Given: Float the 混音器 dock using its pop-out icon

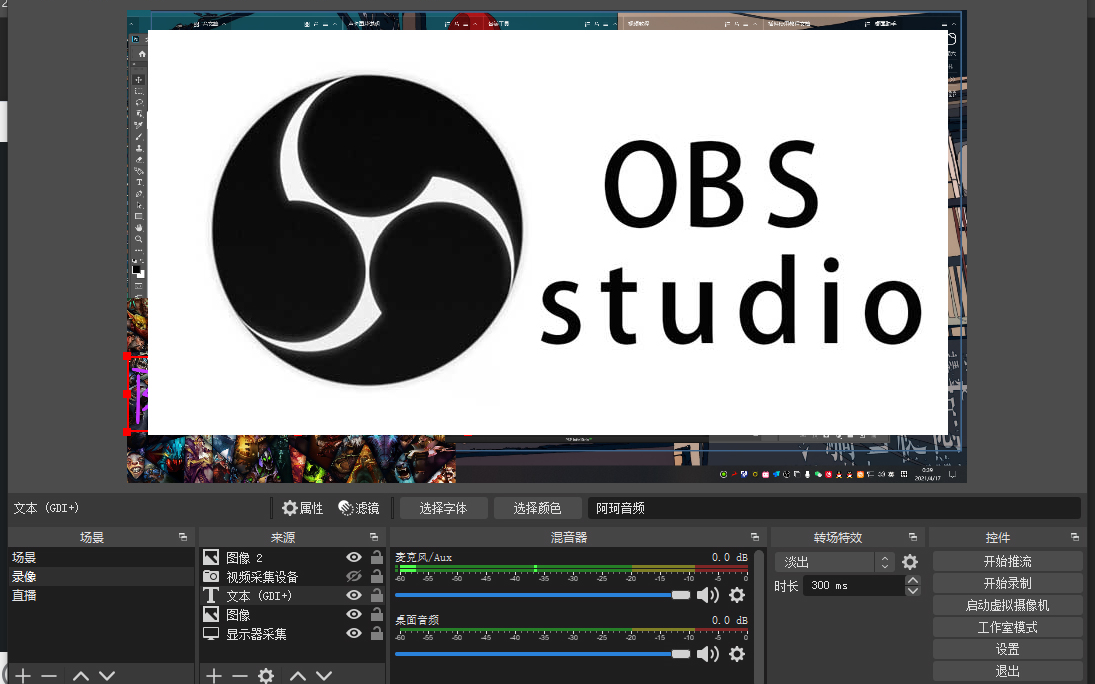Looking at the screenshot, I should pos(755,537).
